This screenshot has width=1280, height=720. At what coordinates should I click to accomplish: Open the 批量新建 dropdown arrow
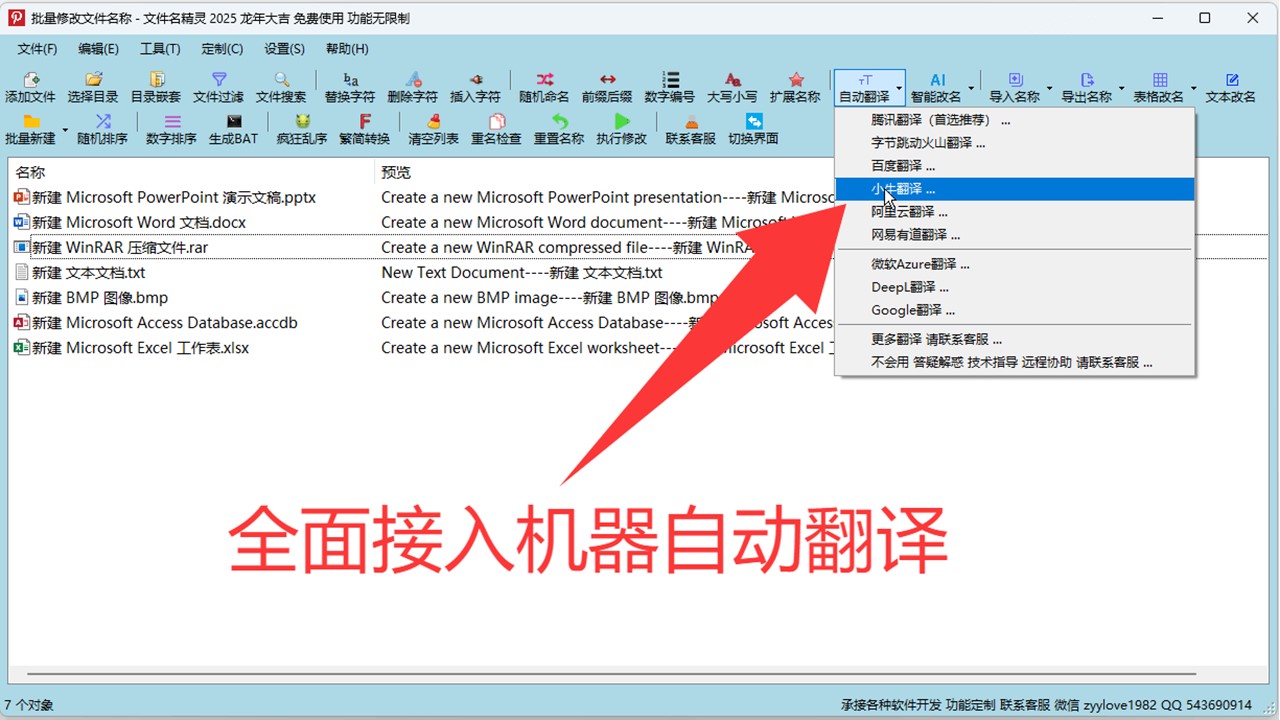pos(66,130)
